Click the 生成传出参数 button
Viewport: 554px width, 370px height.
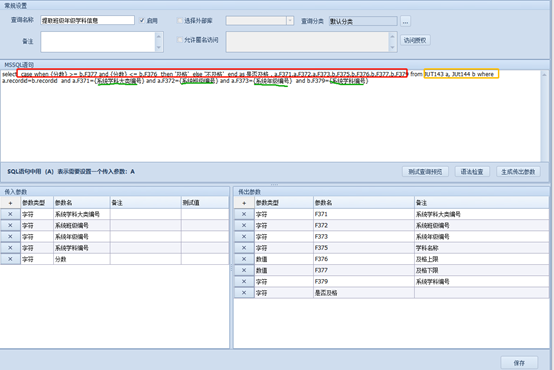[518, 172]
